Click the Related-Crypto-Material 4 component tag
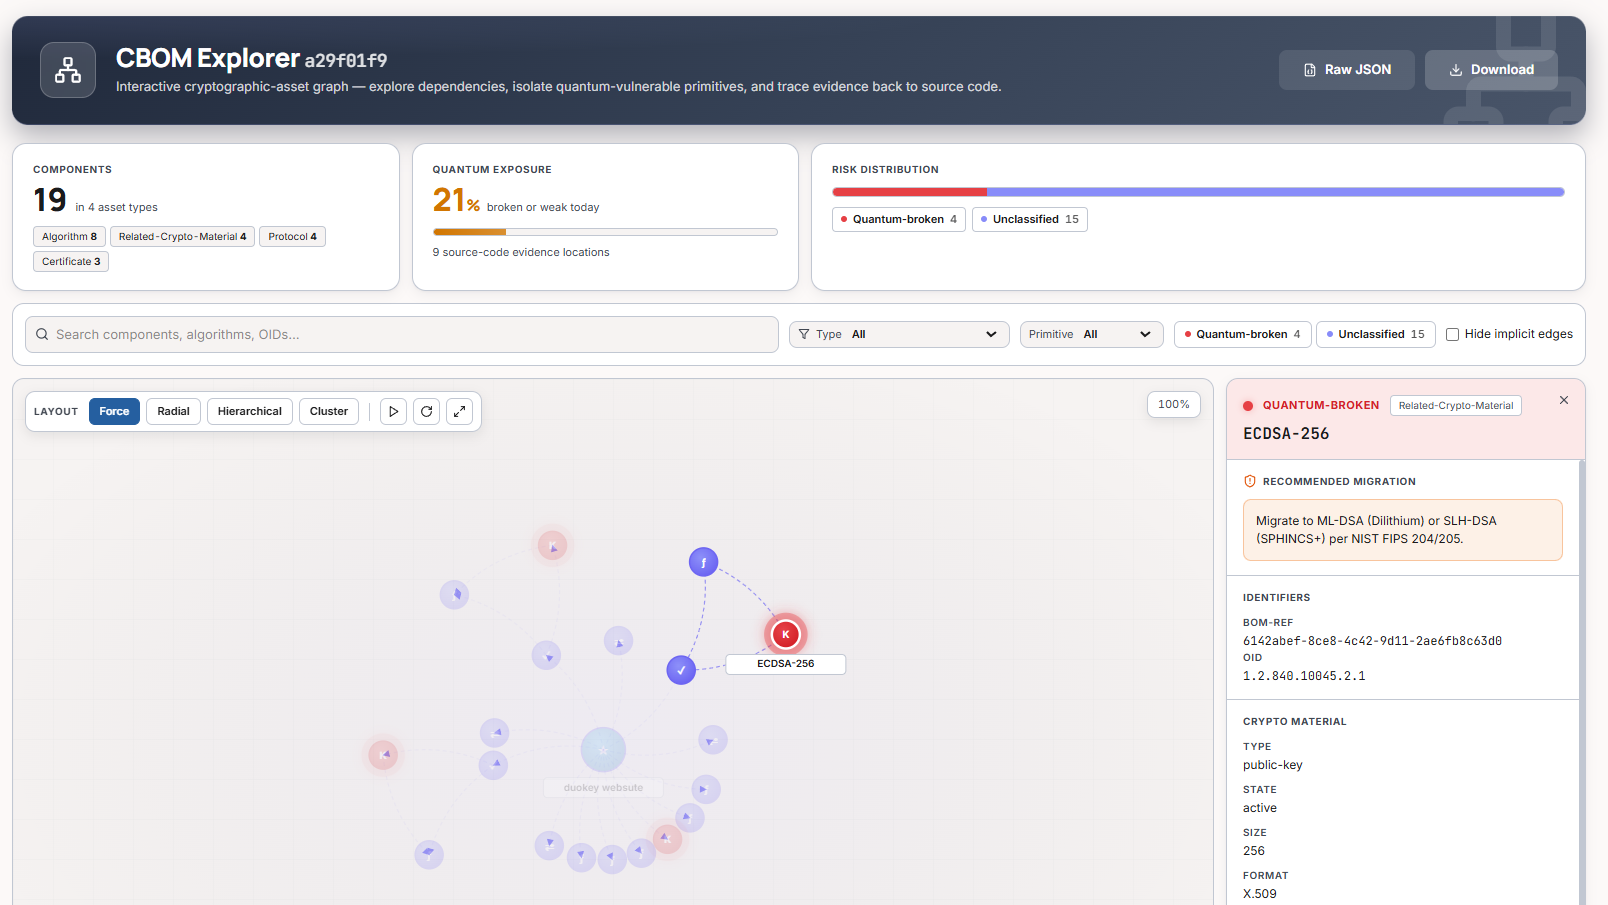The image size is (1608, 905). click(x=182, y=237)
